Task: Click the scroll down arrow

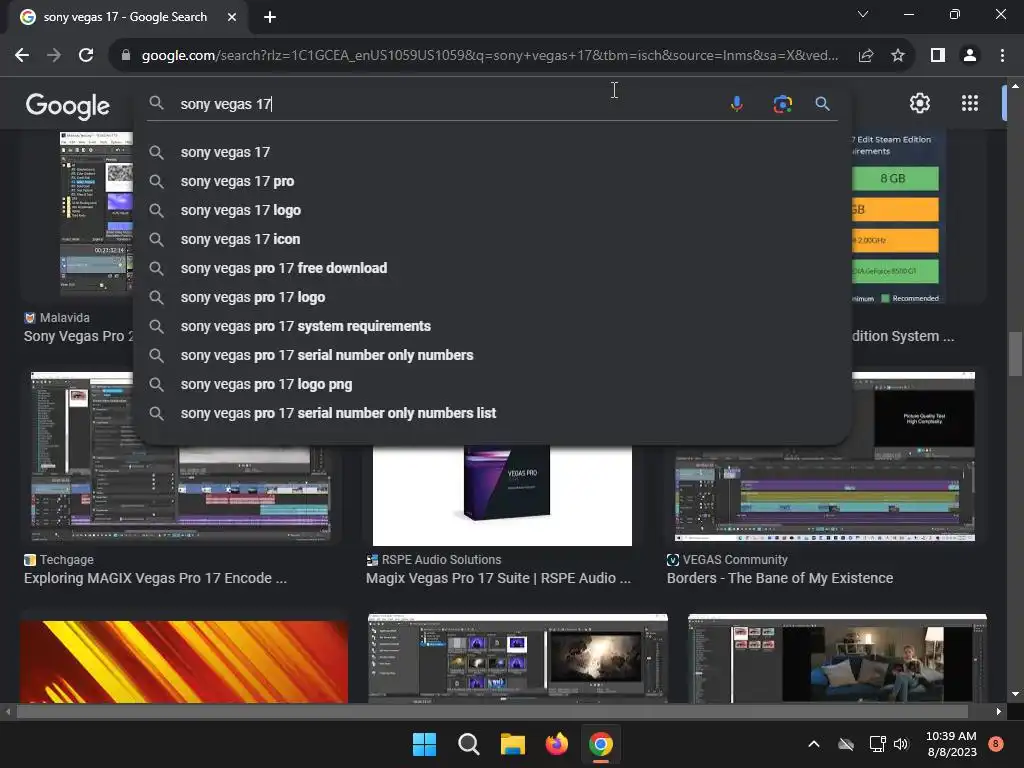Action: coord(1015,694)
